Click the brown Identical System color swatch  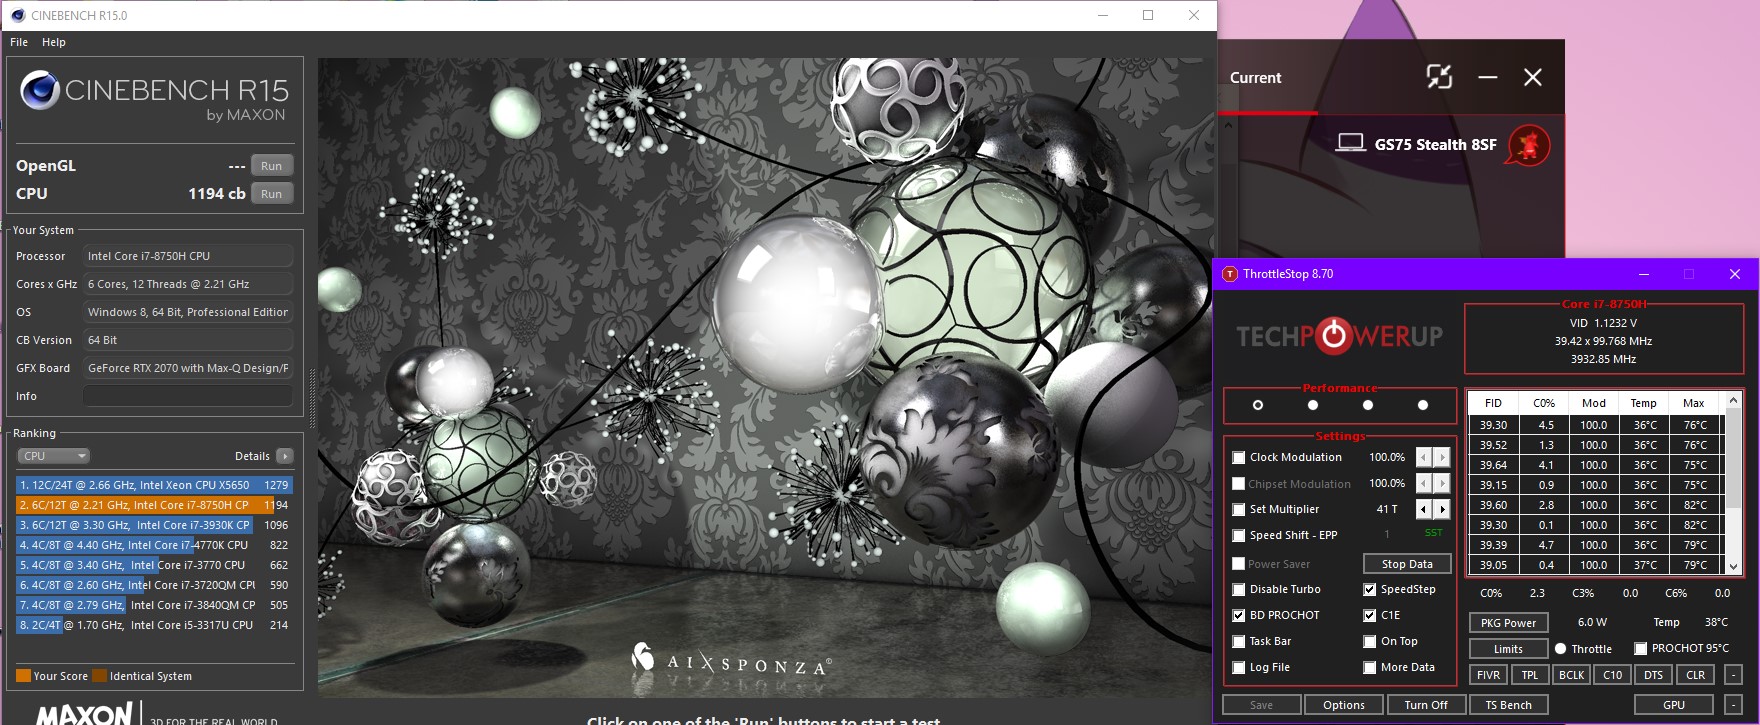[x=100, y=676]
